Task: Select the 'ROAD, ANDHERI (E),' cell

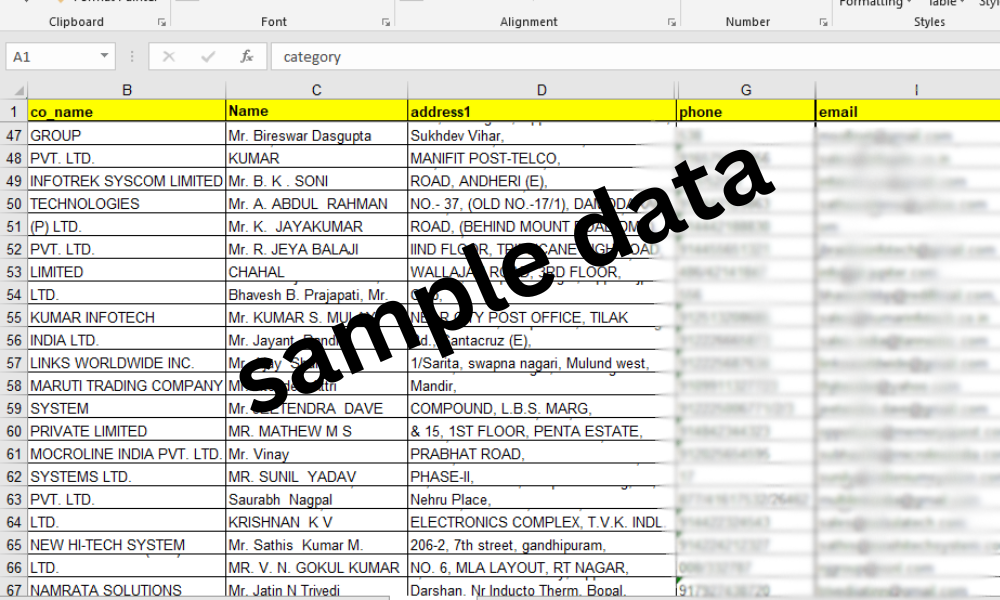Action: [541, 181]
